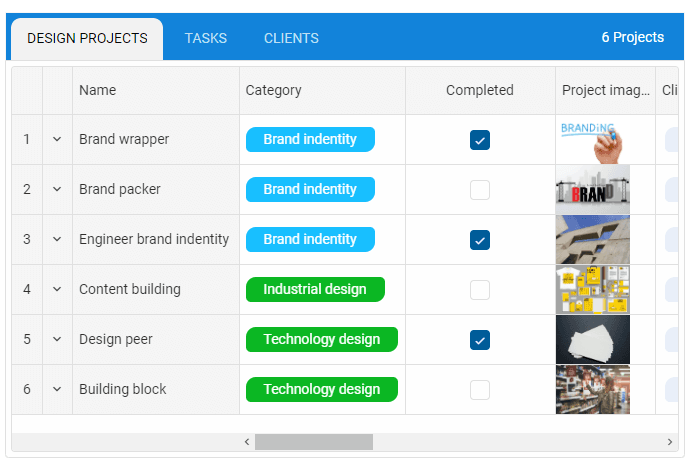Viewport: 692px width, 469px height.
Task: Expand the Brand packer row details
Action: coord(57,190)
